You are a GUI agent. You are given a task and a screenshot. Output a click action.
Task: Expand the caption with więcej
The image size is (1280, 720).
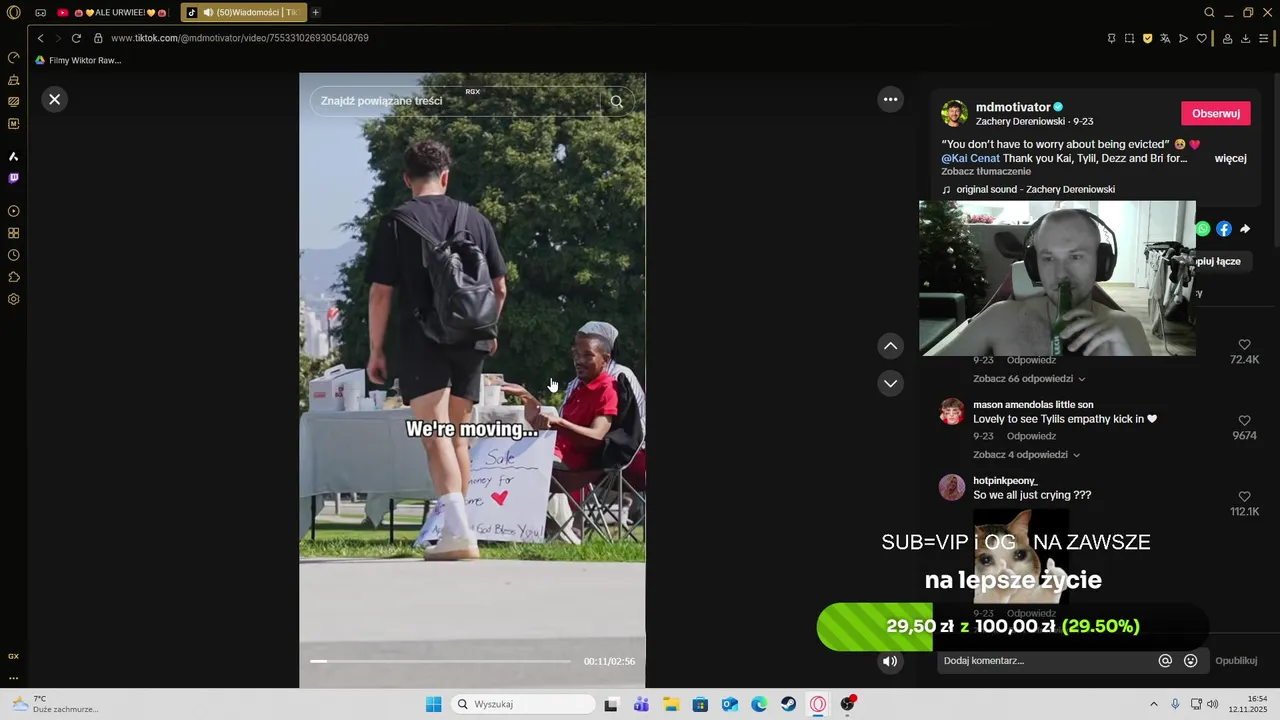point(1230,158)
